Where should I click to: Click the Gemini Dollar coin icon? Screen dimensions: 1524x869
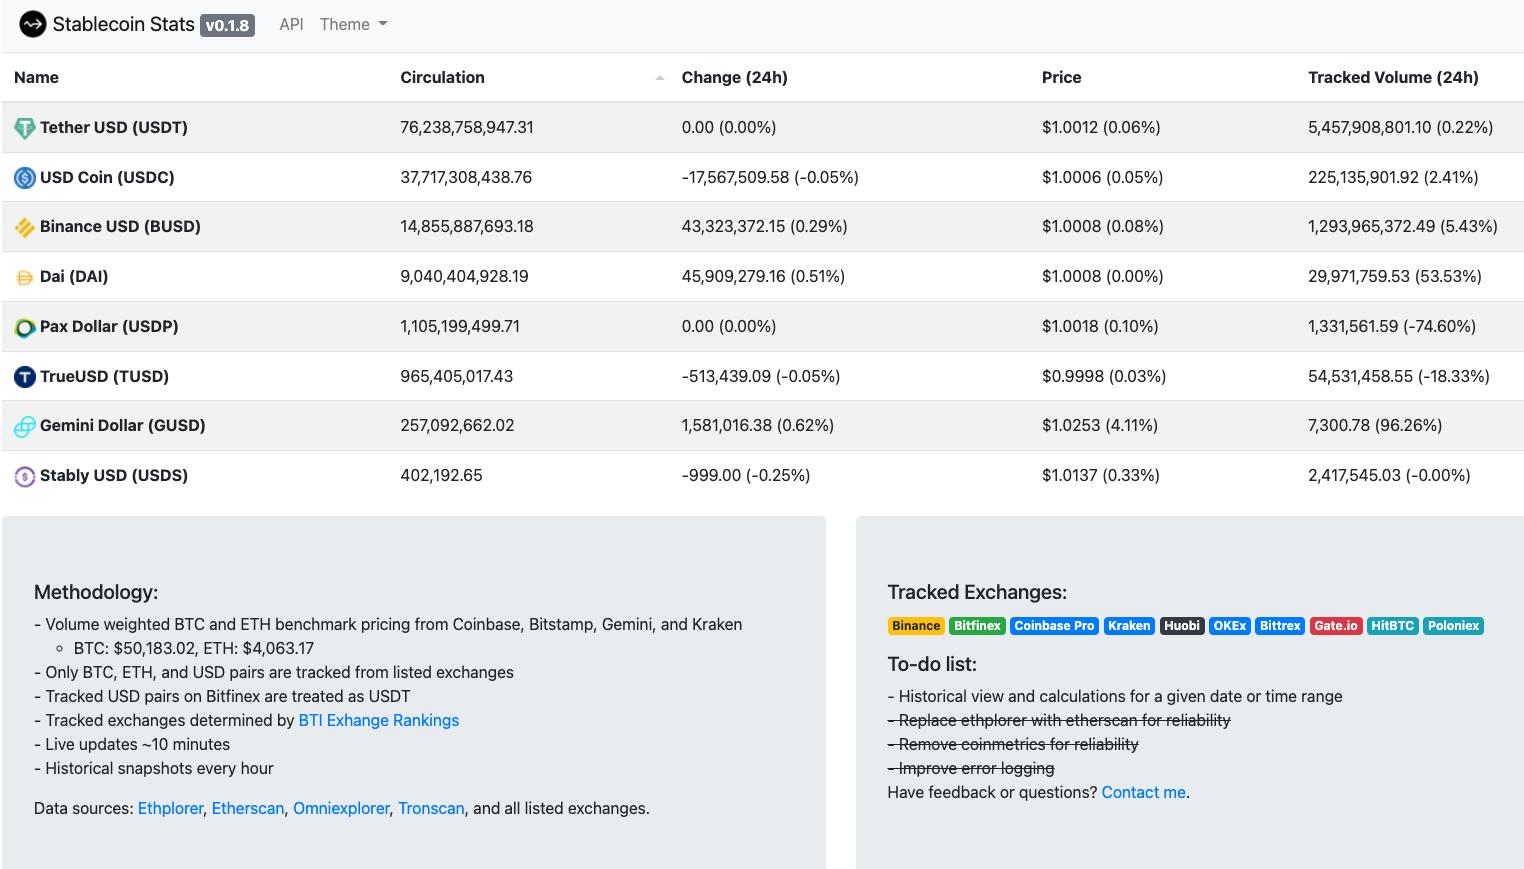[x=24, y=427]
